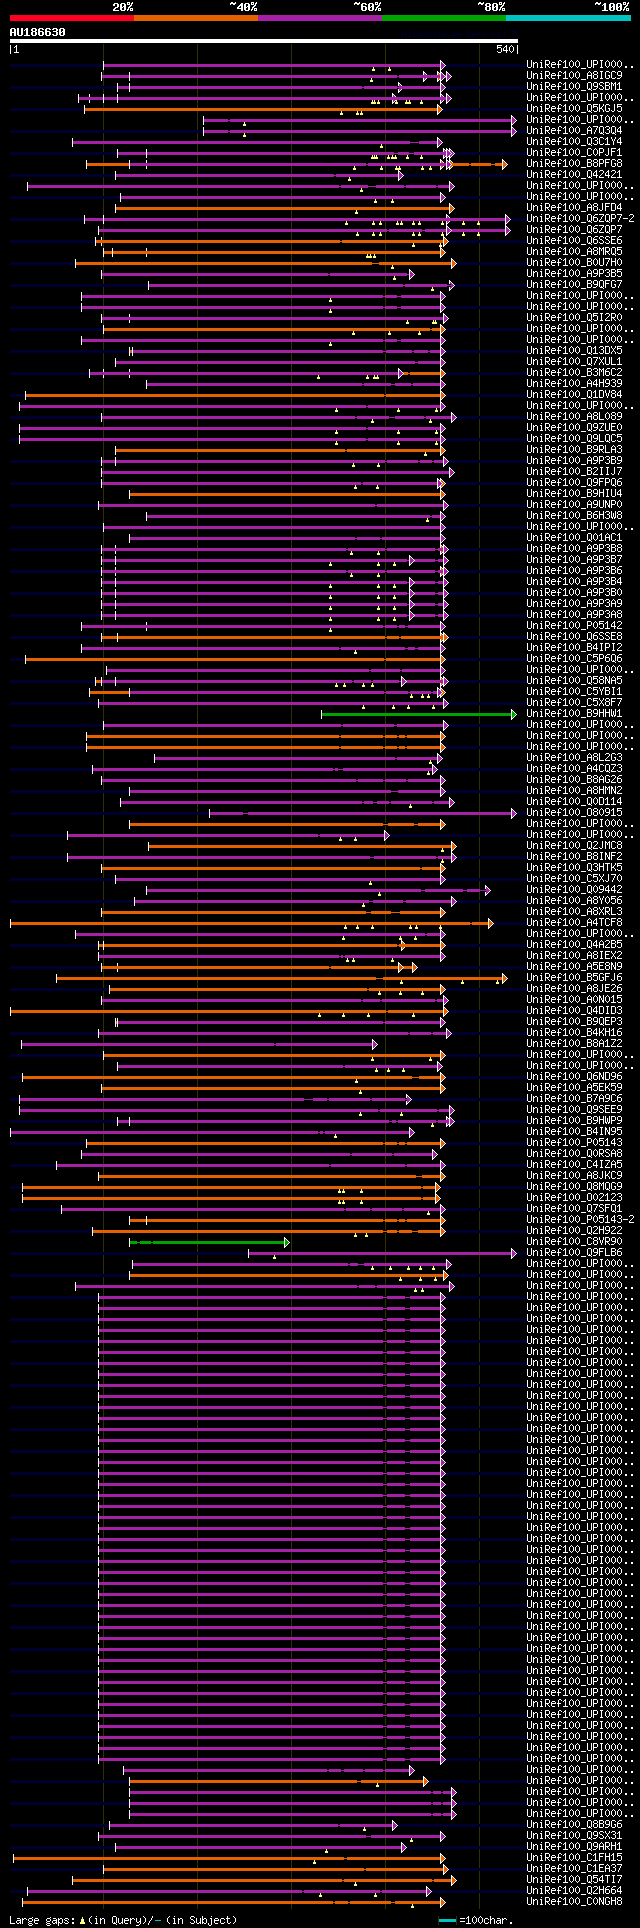Open hit UniRef100_B9QFG7

pos(574,284)
